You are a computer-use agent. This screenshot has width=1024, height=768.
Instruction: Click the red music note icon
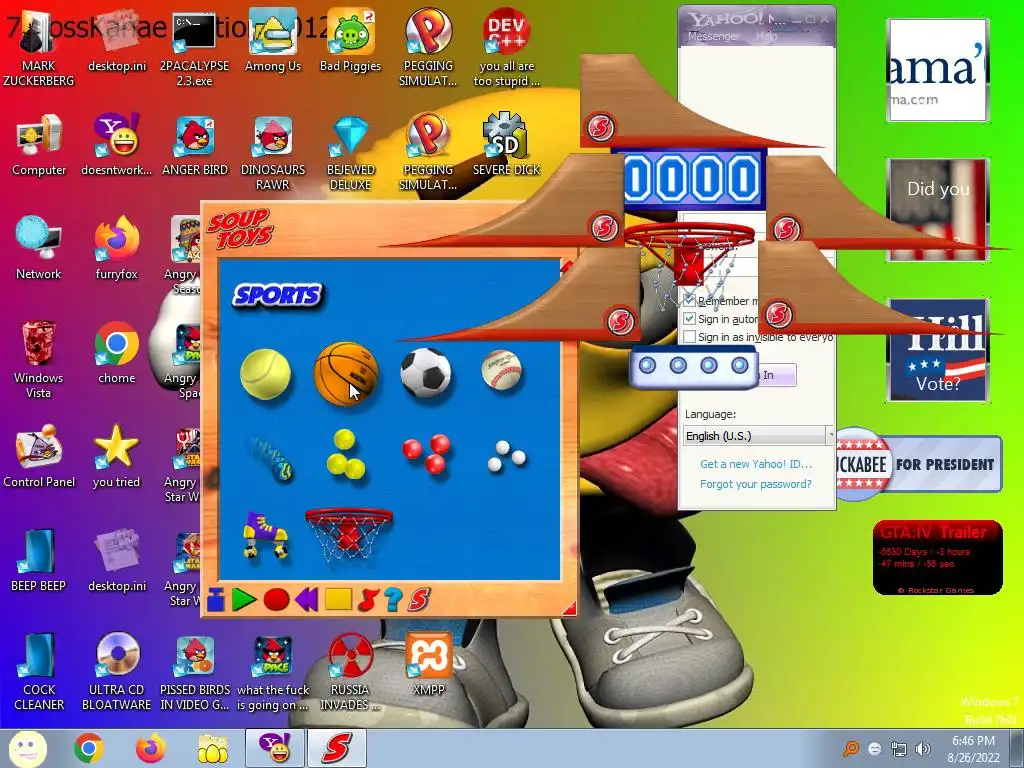click(x=369, y=600)
